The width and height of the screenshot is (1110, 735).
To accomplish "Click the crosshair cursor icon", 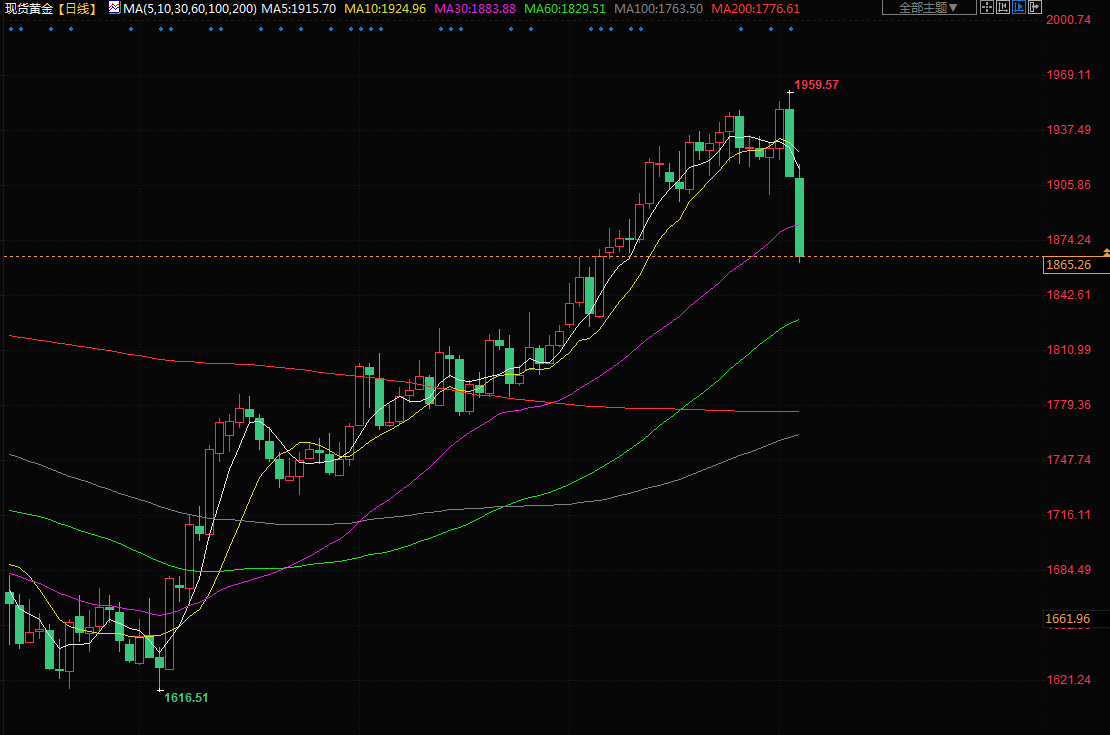I will pos(987,7).
